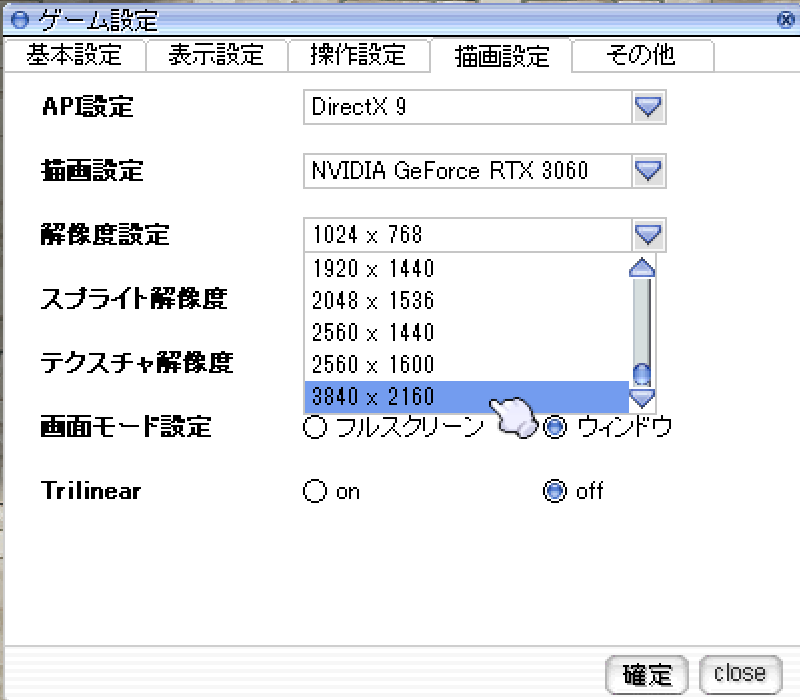Viewport: 800px width, 700px height.
Task: Click the window icon in the title bar
Action: pos(18,20)
